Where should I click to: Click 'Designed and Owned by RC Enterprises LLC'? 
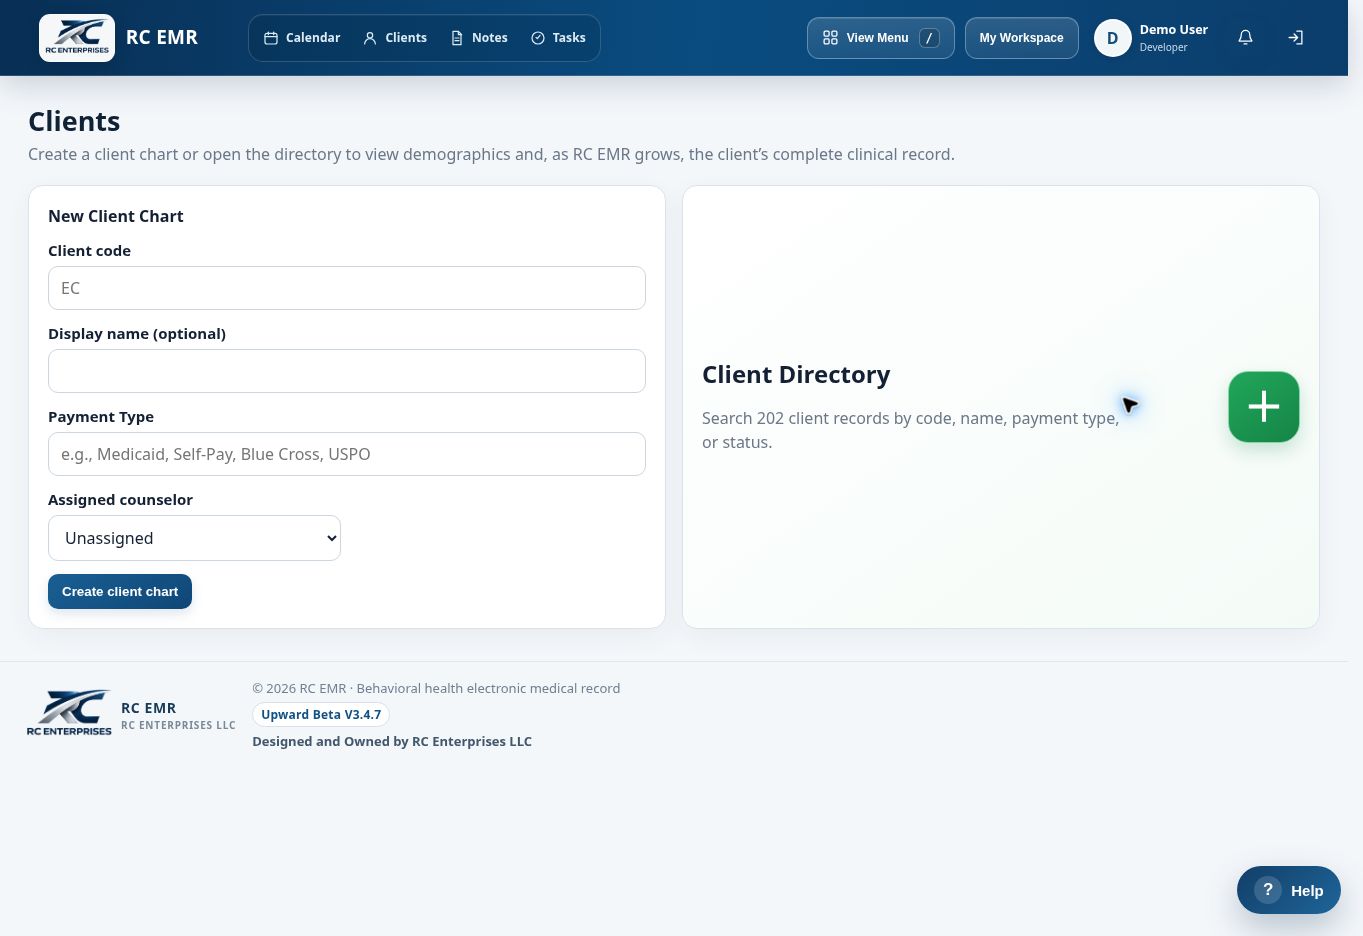pos(392,742)
